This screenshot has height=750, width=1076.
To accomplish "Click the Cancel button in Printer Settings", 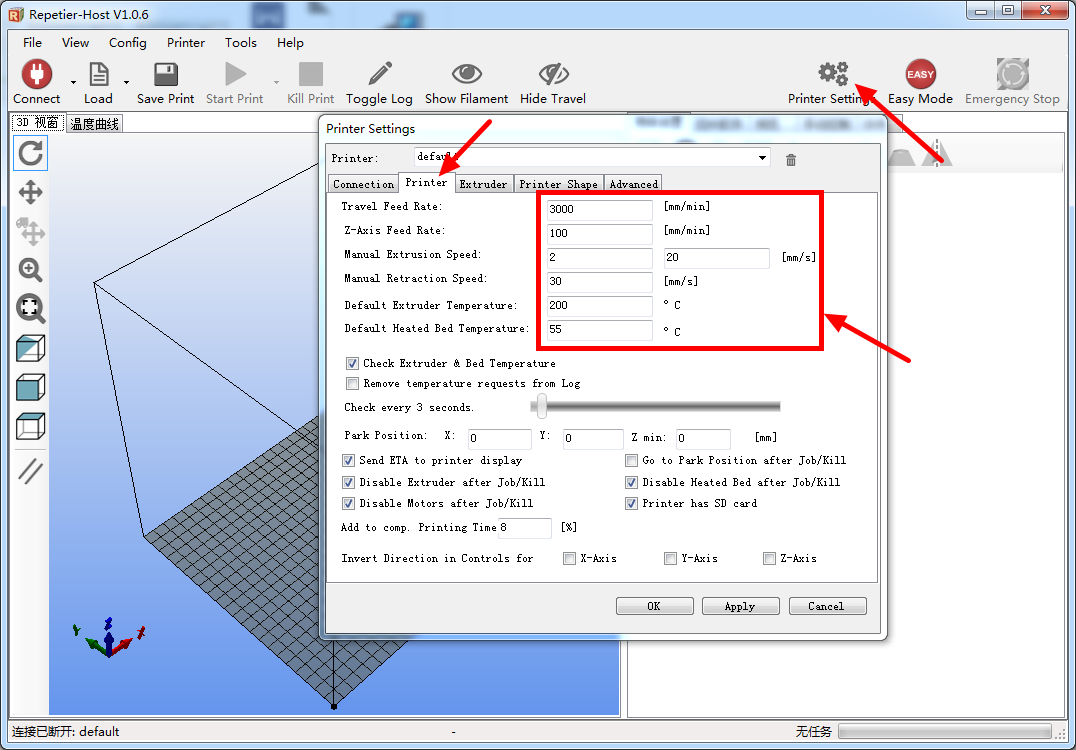I will pos(826,606).
